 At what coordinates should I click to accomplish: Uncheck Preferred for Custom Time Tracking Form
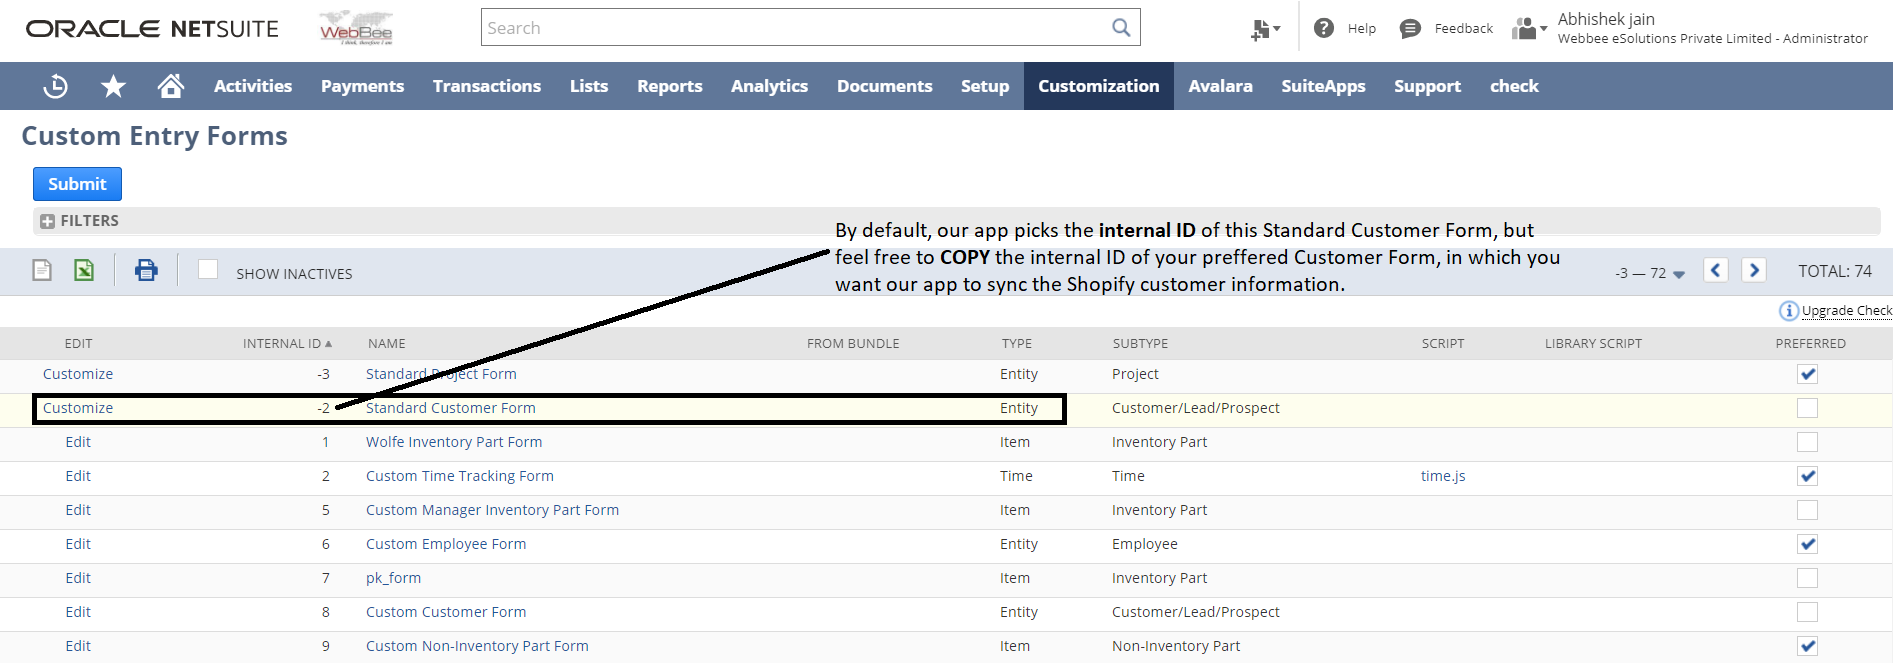(1807, 476)
